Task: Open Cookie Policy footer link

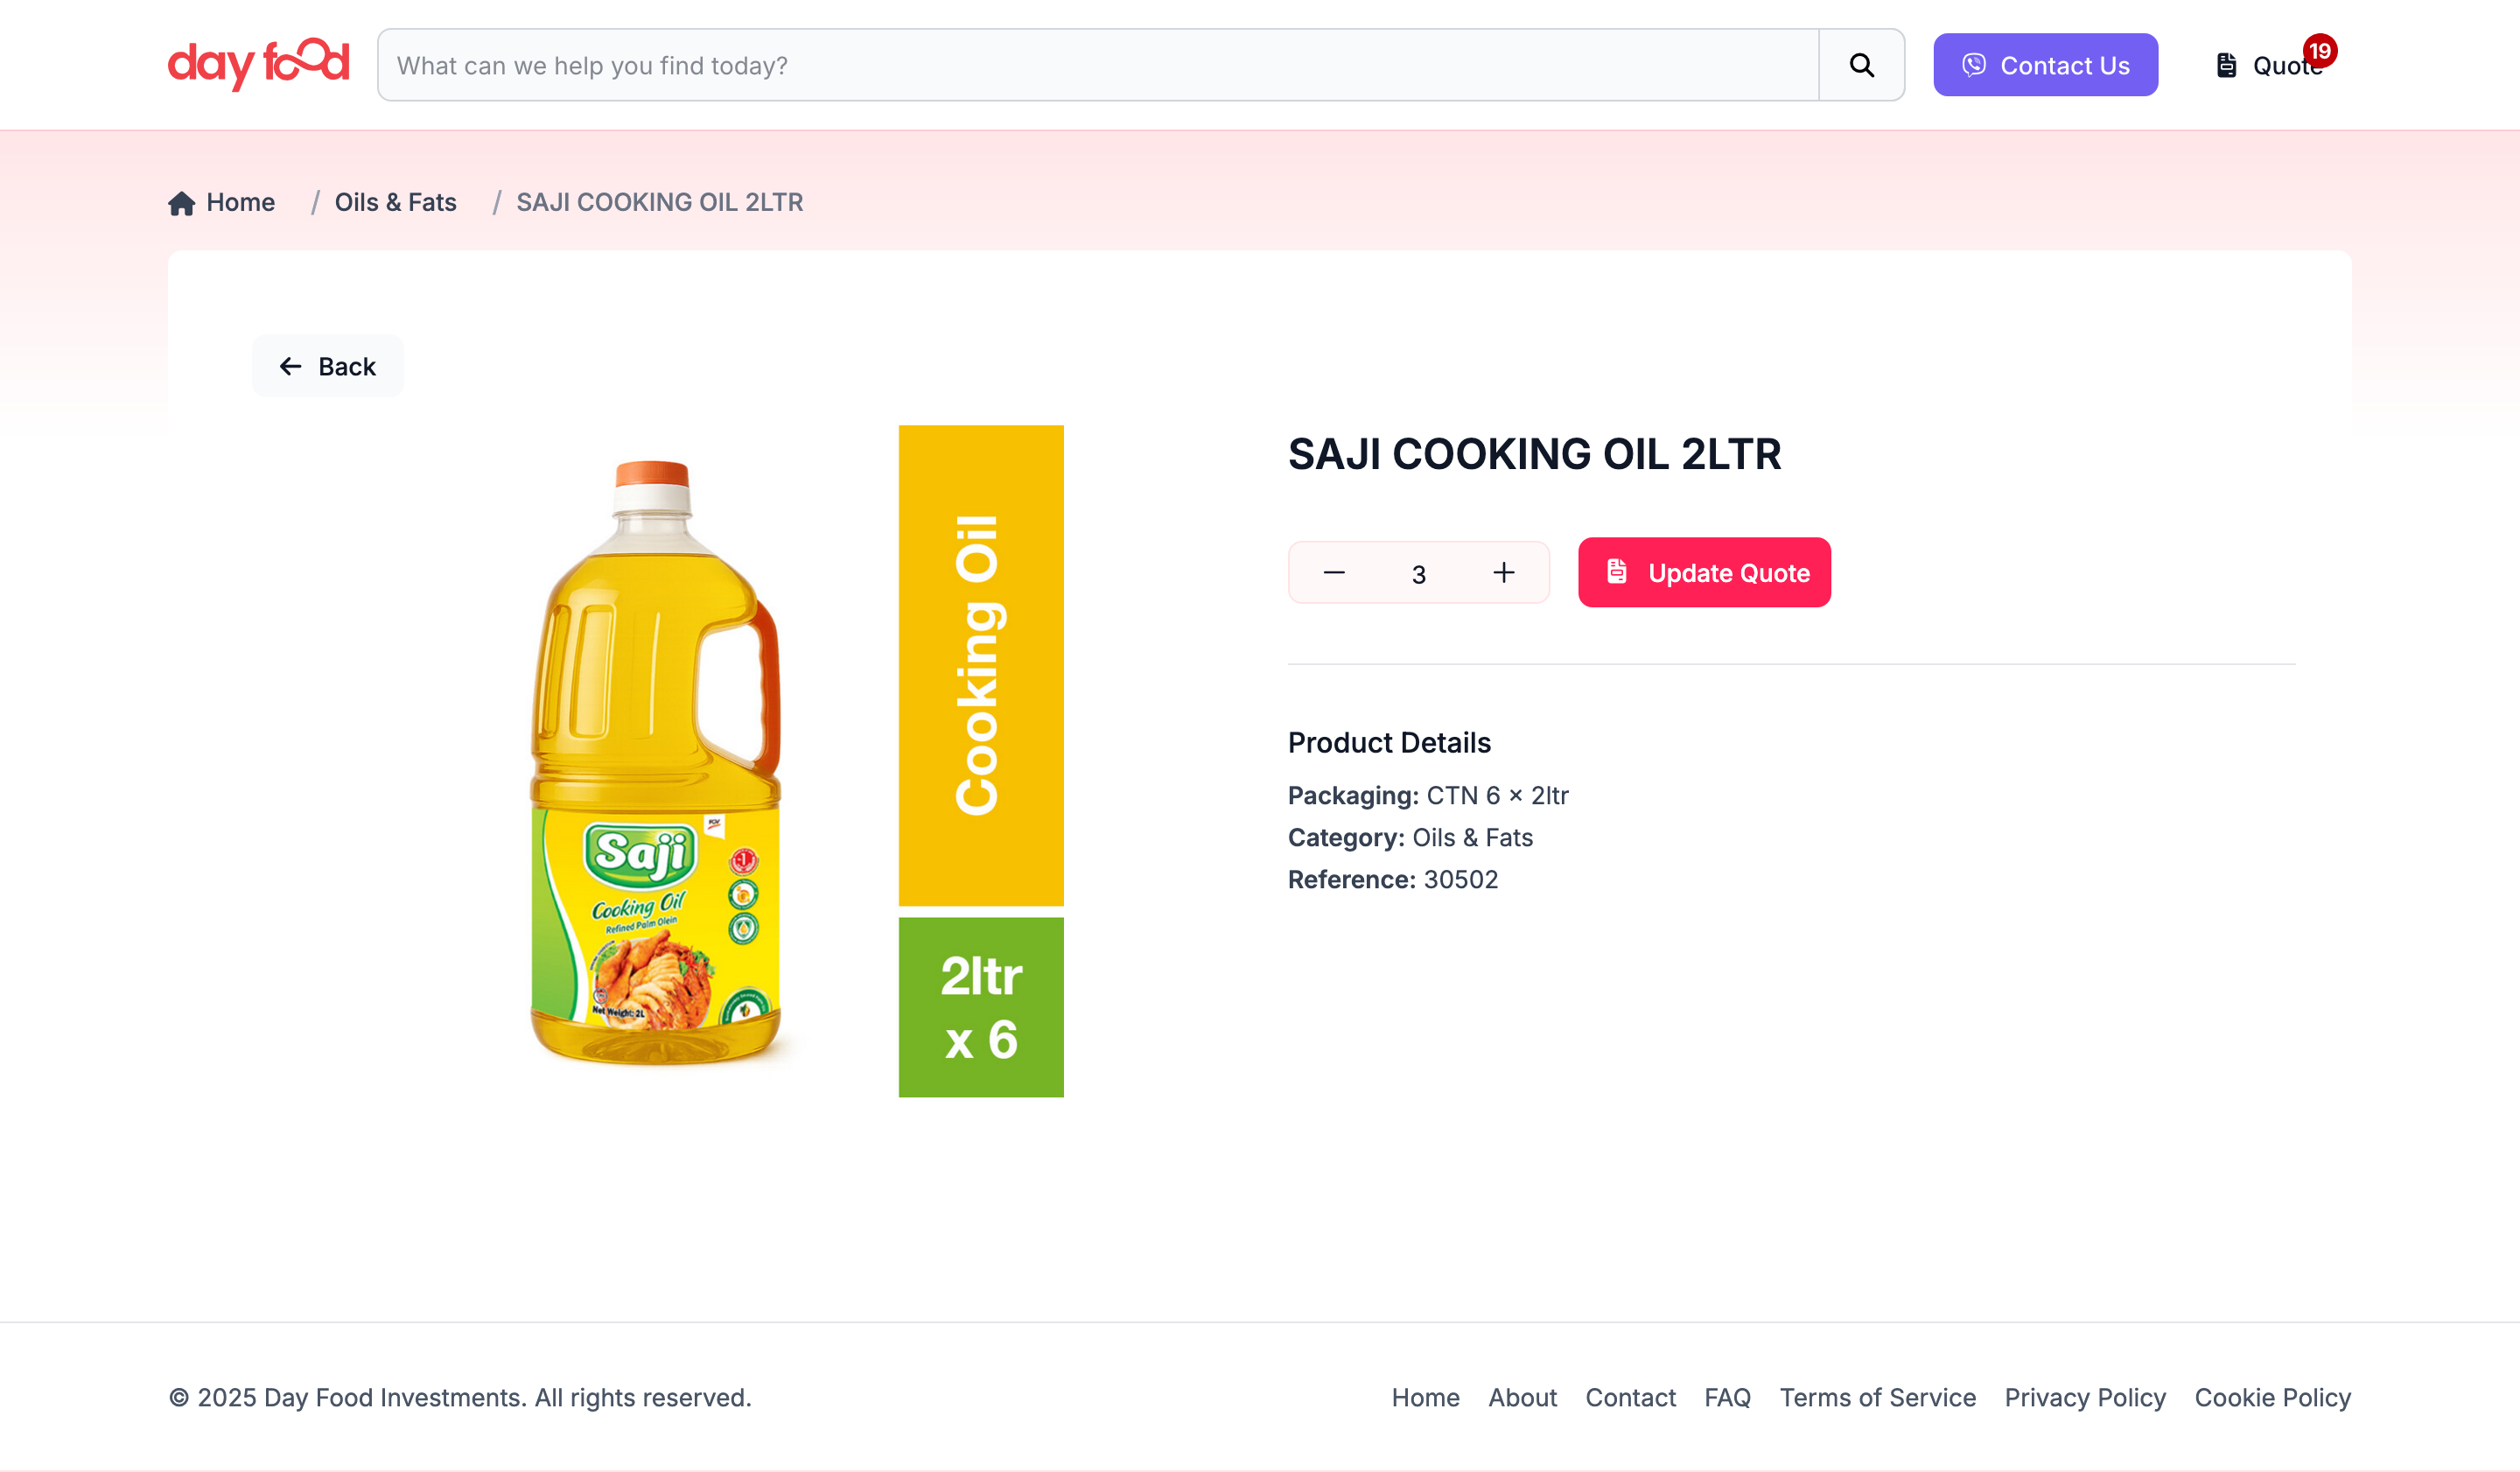Action: coord(2272,1397)
